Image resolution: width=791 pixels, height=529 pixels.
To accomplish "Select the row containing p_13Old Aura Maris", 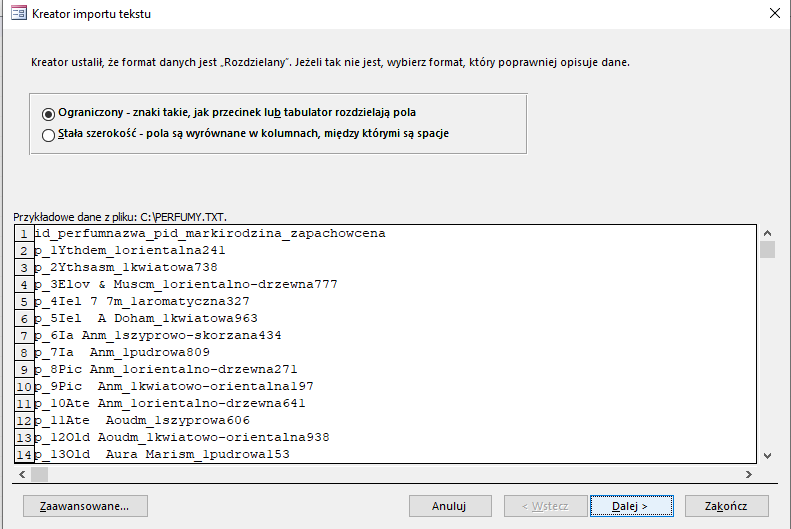I will pyautogui.click(x=385, y=454).
